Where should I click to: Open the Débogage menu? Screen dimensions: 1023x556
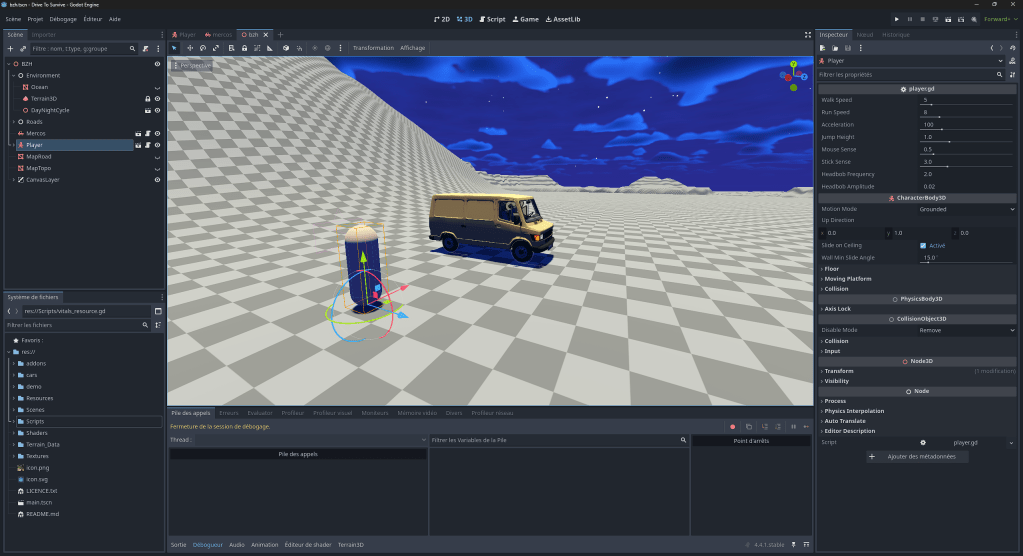(62, 19)
